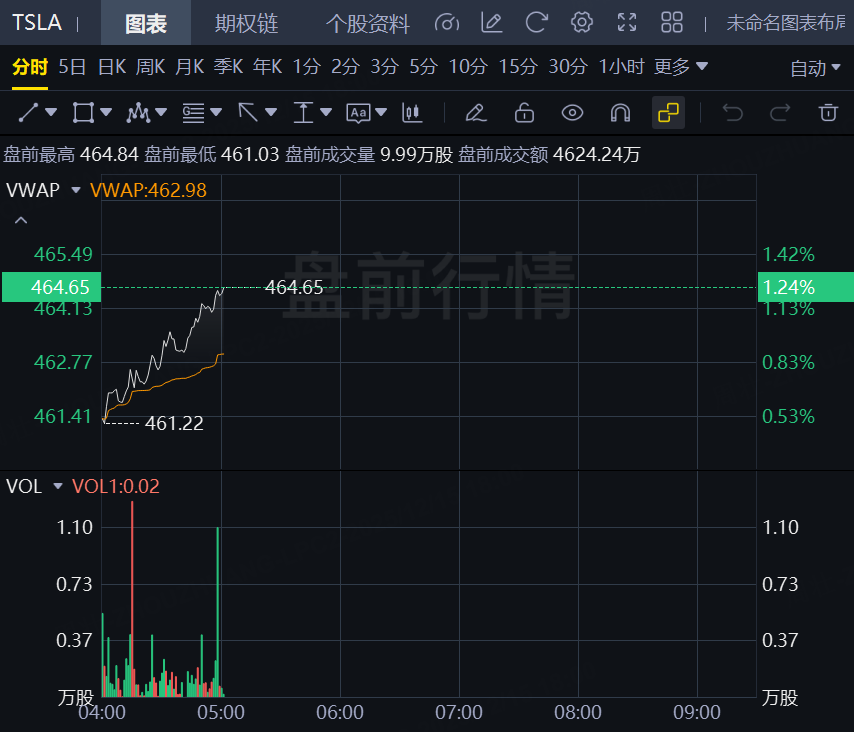Open the 自动 scale dropdown
The image size is (854, 732).
[815, 69]
